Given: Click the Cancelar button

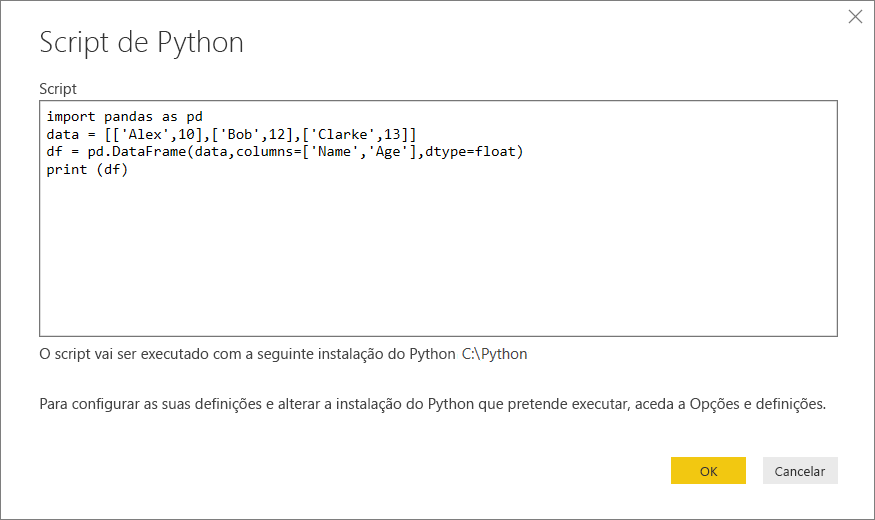Looking at the screenshot, I should 800,470.
